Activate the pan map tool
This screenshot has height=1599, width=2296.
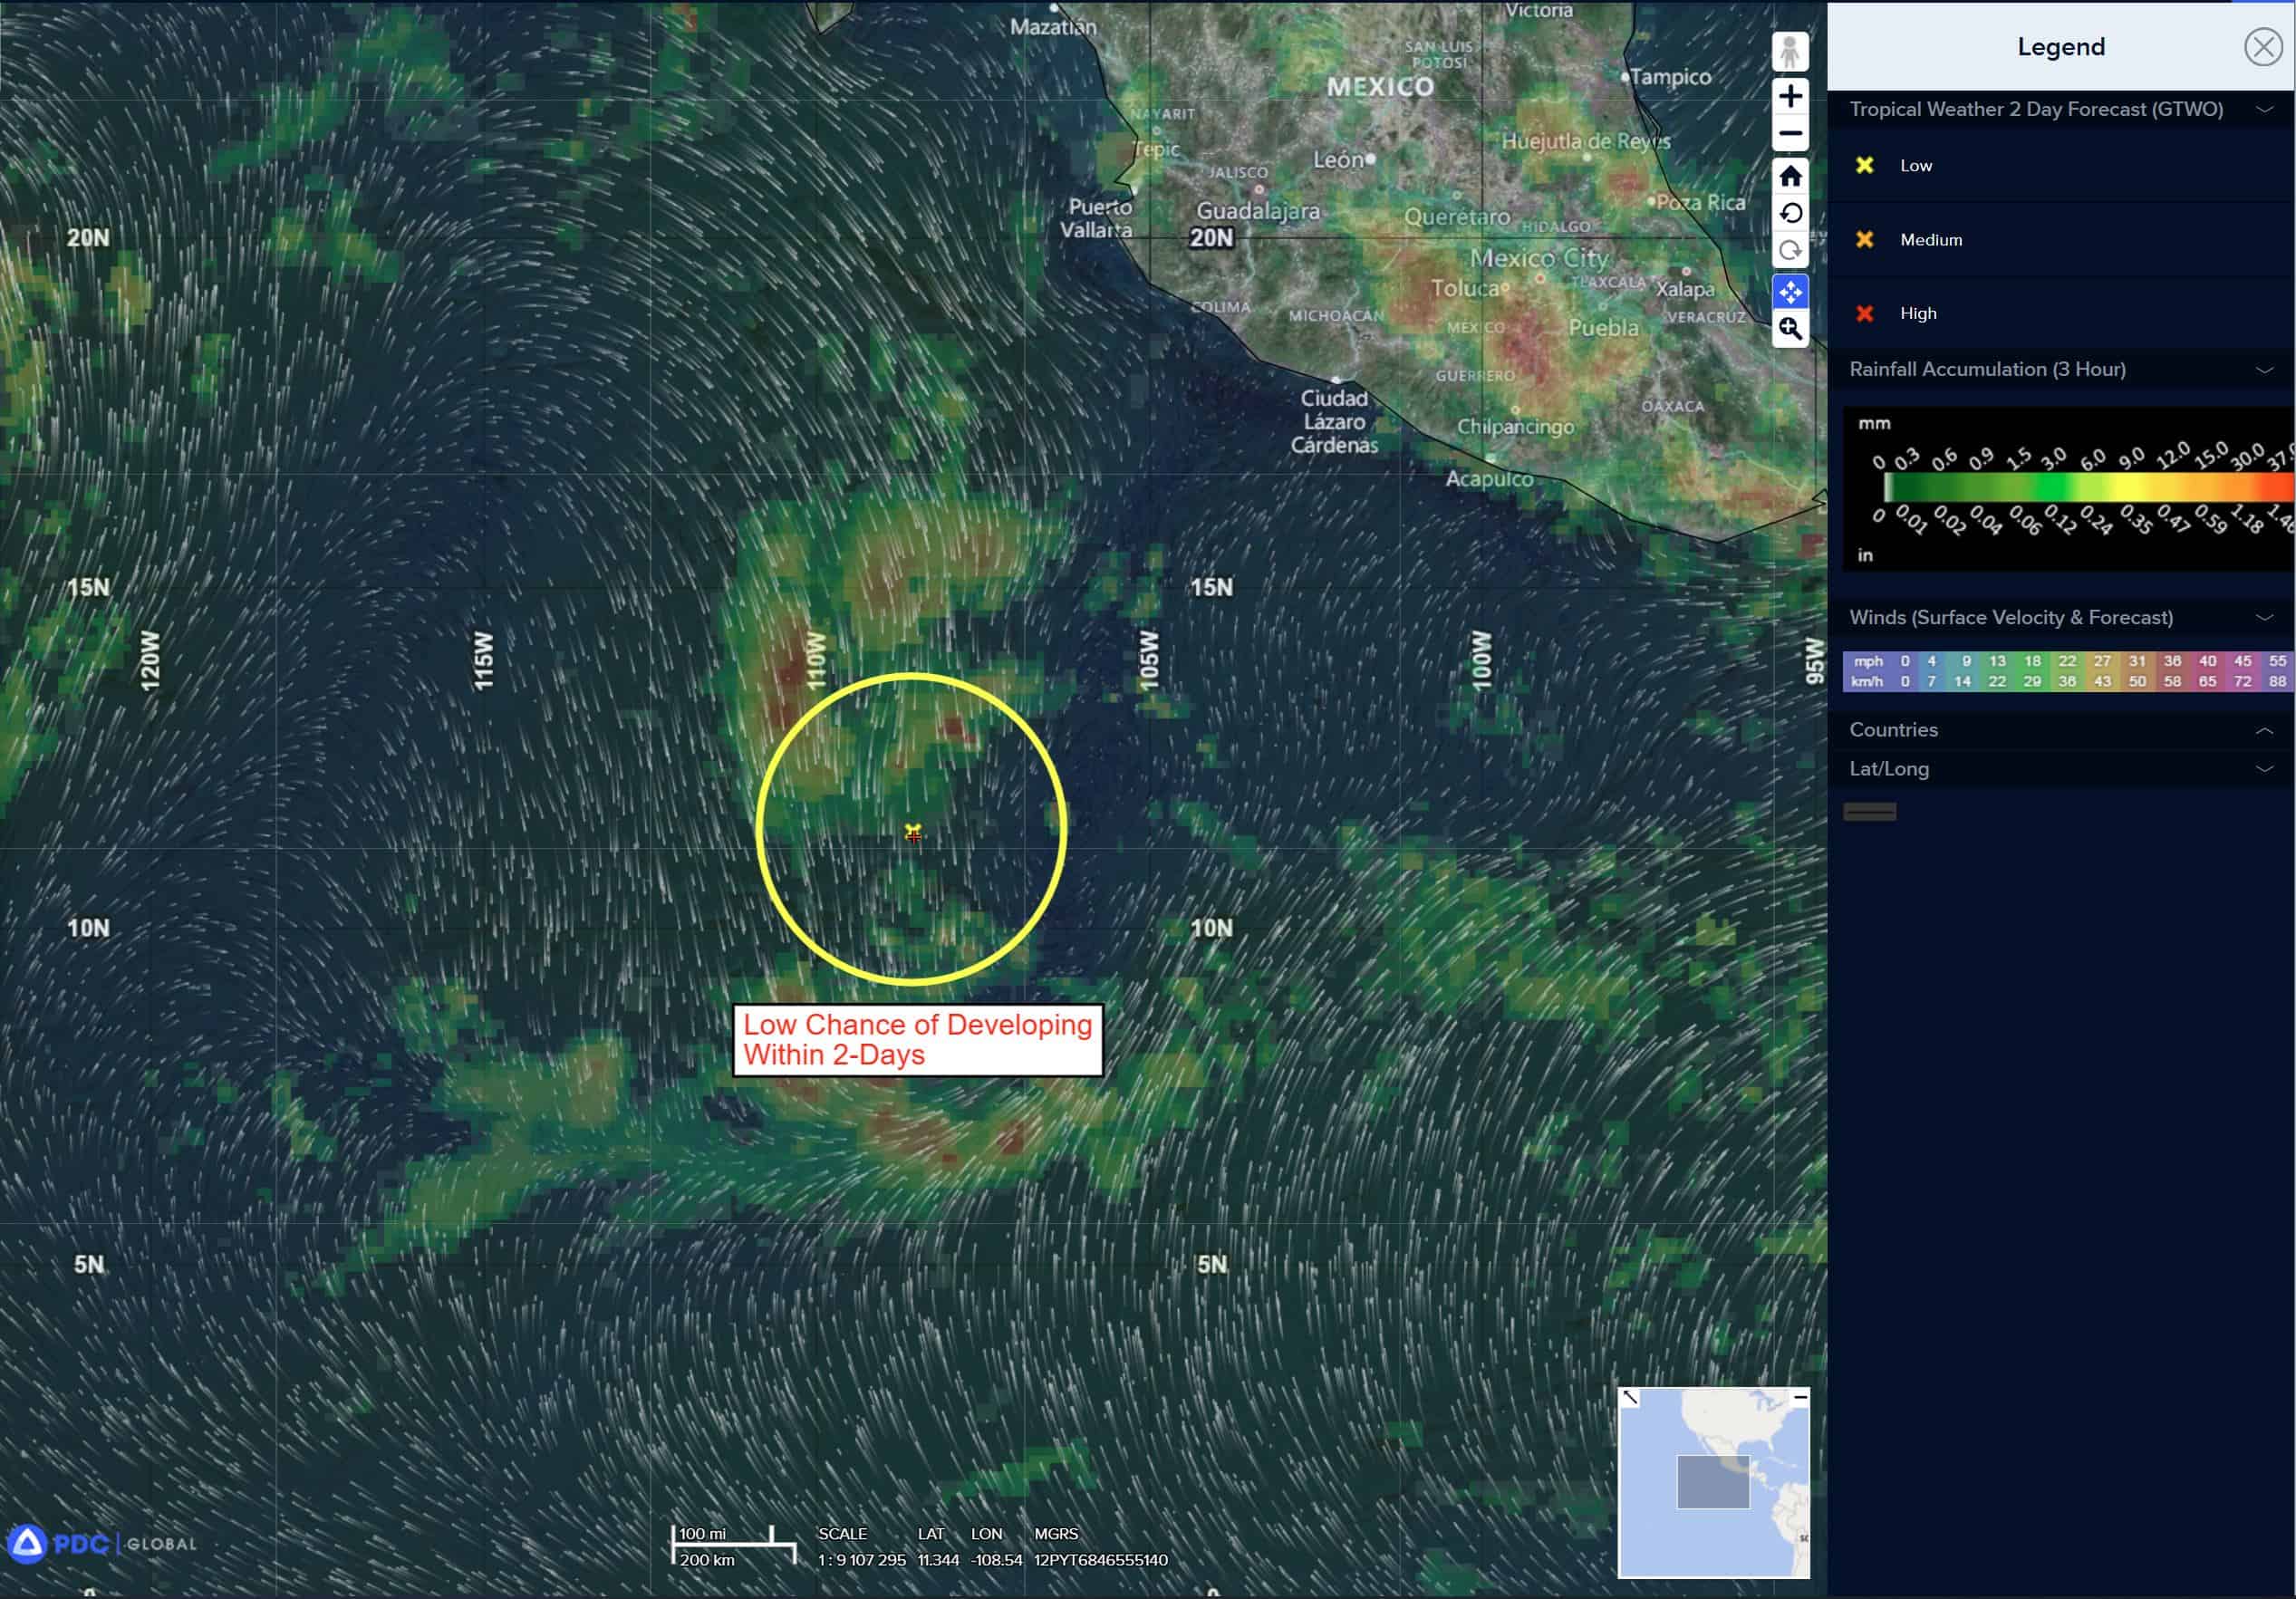coord(1790,292)
